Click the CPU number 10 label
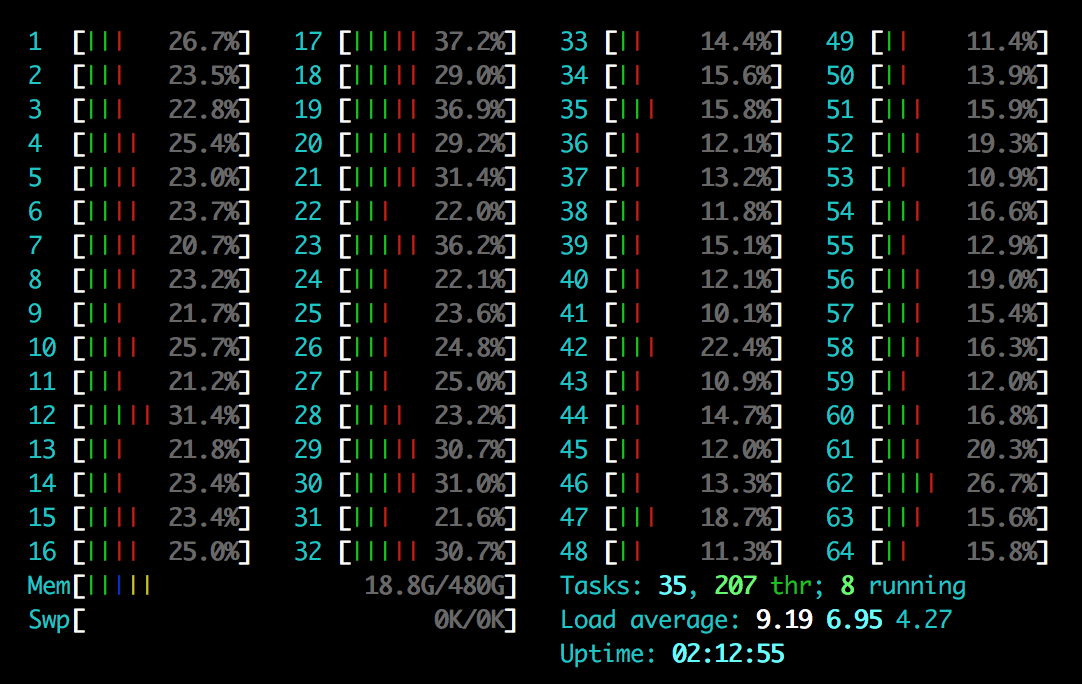This screenshot has height=684, width=1082. pyautogui.click(x=42, y=348)
